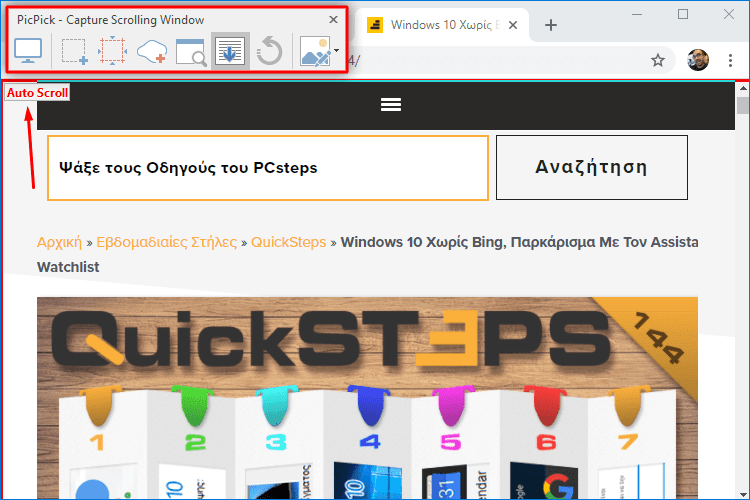The height and width of the screenshot is (500, 750).
Task: Bookmark this page with the star icon
Action: (658, 60)
